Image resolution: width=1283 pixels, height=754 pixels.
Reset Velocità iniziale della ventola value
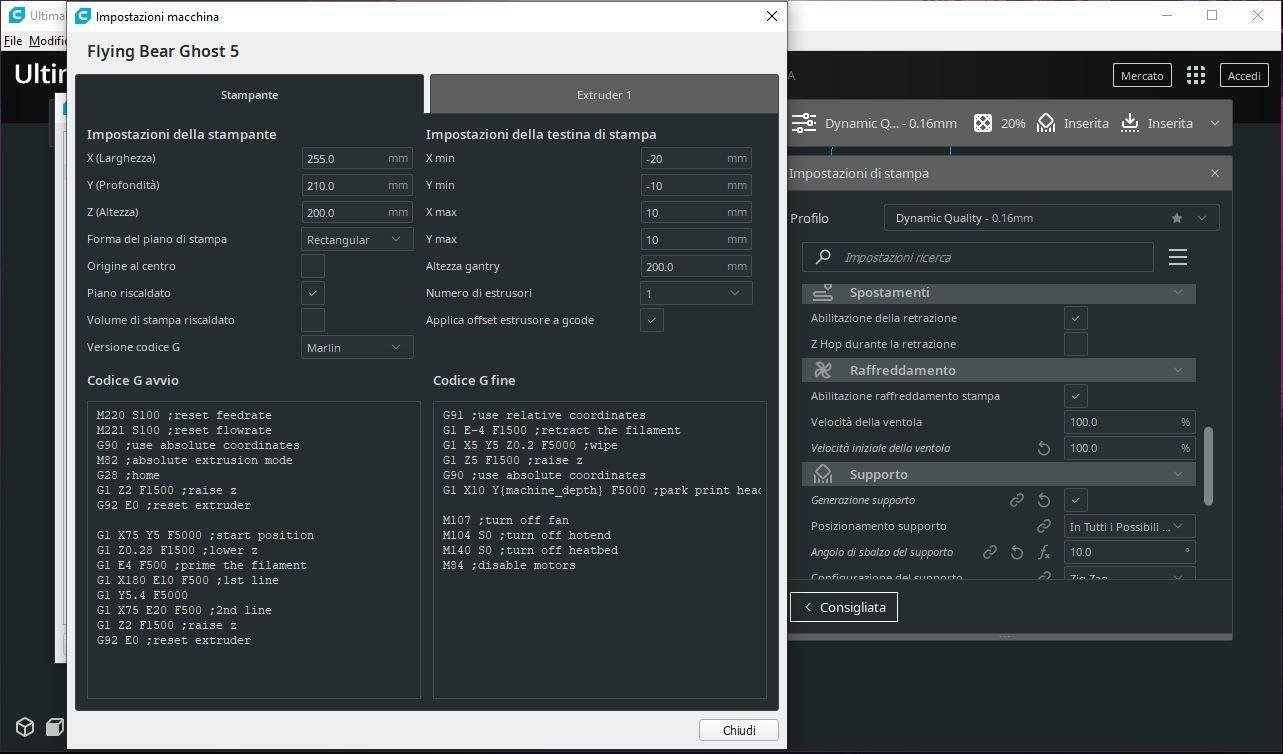[x=1044, y=448]
